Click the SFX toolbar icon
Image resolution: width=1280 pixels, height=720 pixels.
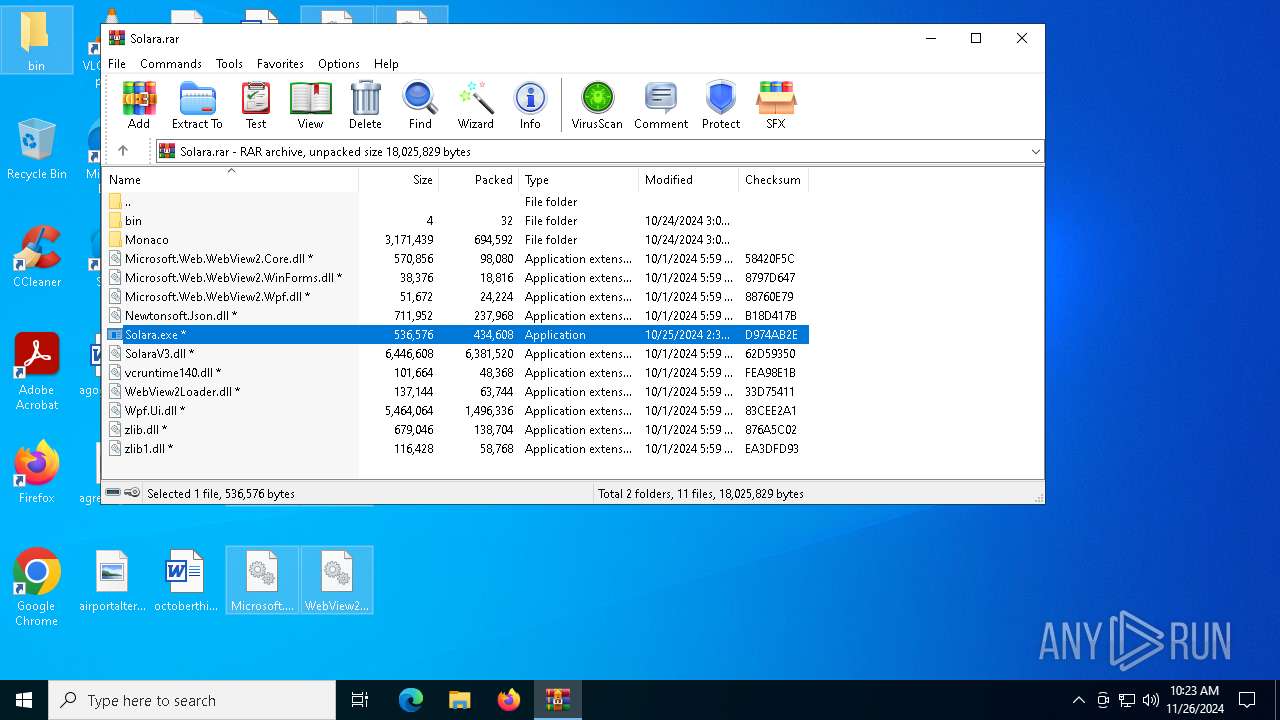[x=776, y=106]
